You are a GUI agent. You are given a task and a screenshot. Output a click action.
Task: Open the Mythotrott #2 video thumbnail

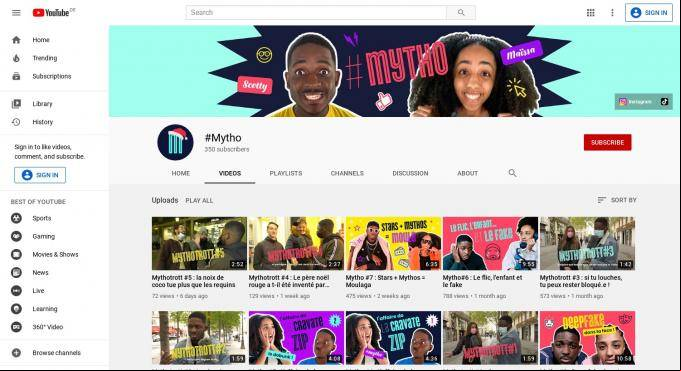(199, 338)
